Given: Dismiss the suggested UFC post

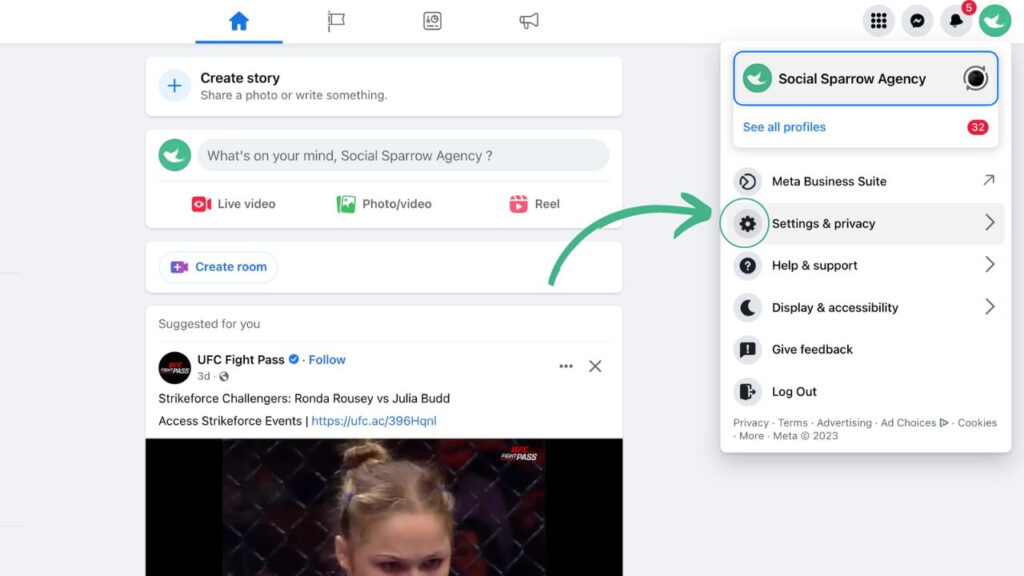Looking at the screenshot, I should (x=595, y=366).
